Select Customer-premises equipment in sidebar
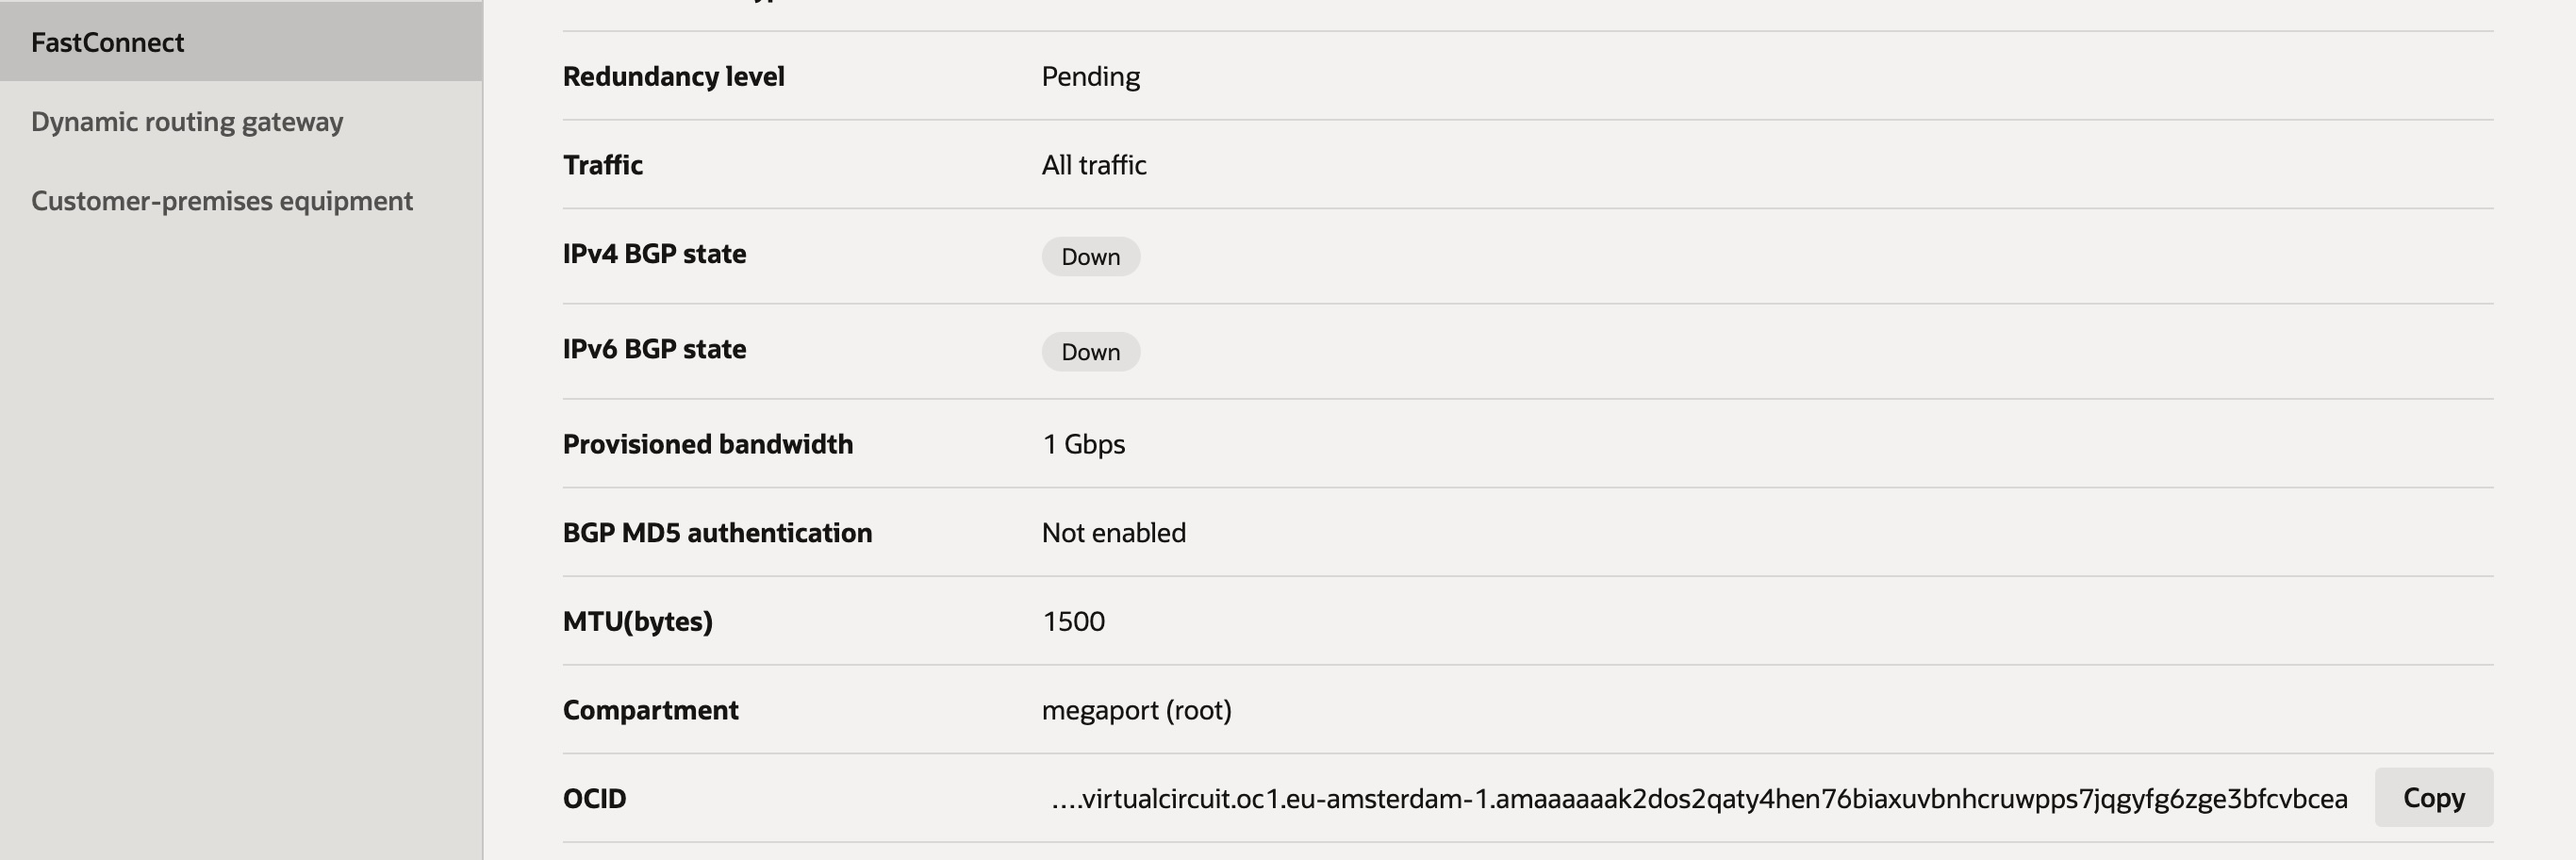Image resolution: width=2576 pixels, height=860 pixels. point(221,201)
